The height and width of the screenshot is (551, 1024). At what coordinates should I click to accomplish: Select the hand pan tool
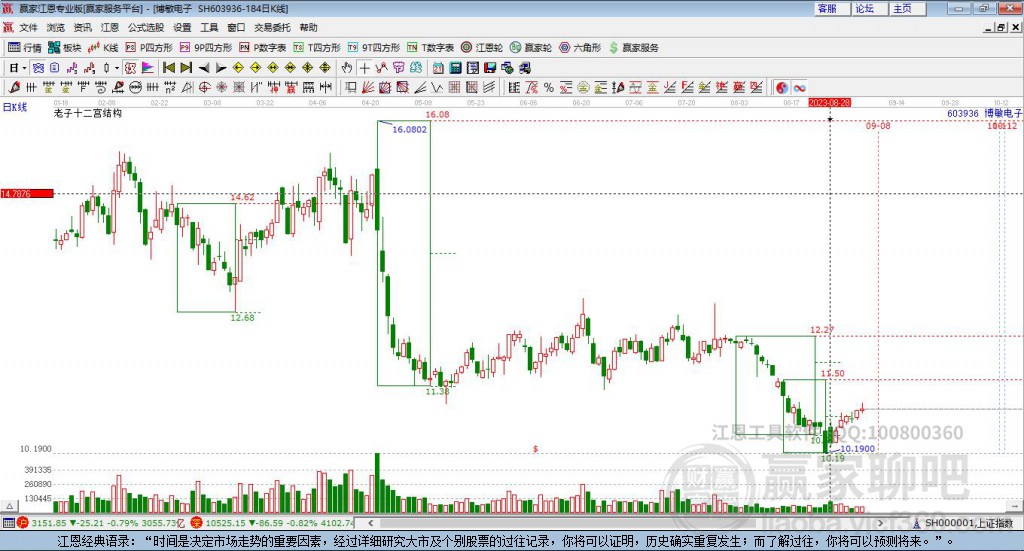click(x=347, y=68)
